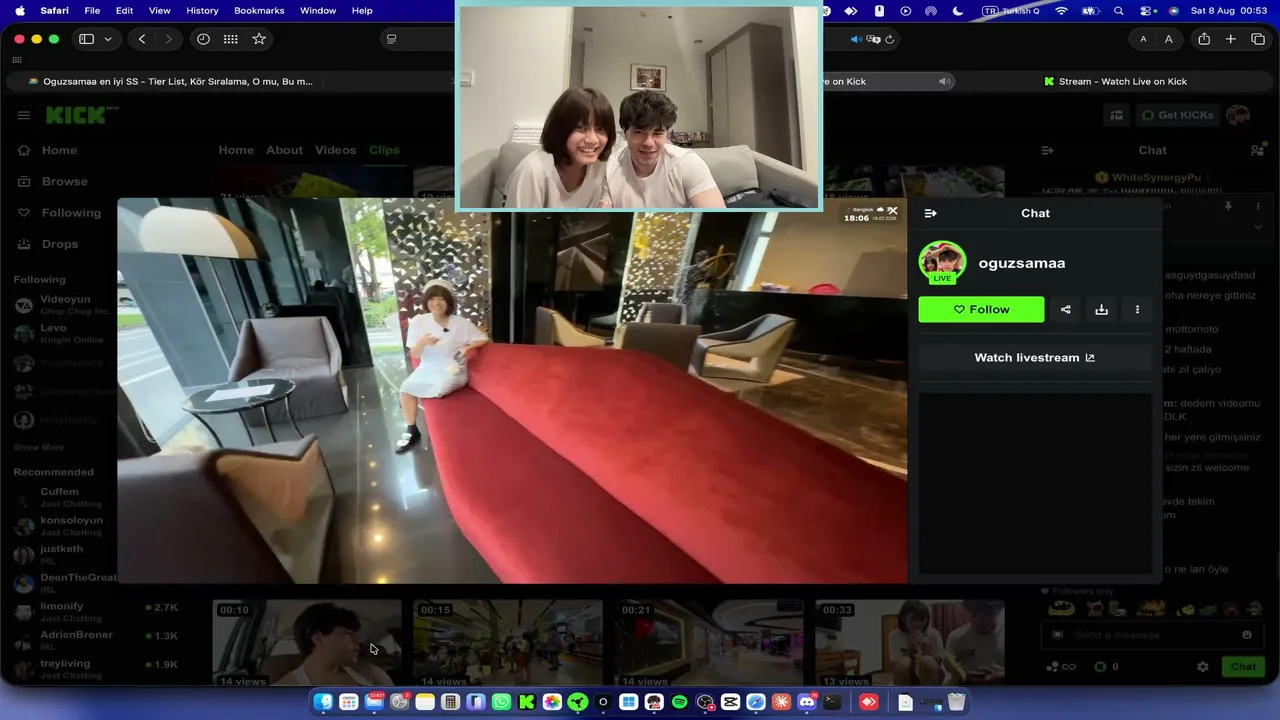Open AdrienBroner recommended channel
The width and height of the screenshot is (1280, 720).
tap(96, 639)
